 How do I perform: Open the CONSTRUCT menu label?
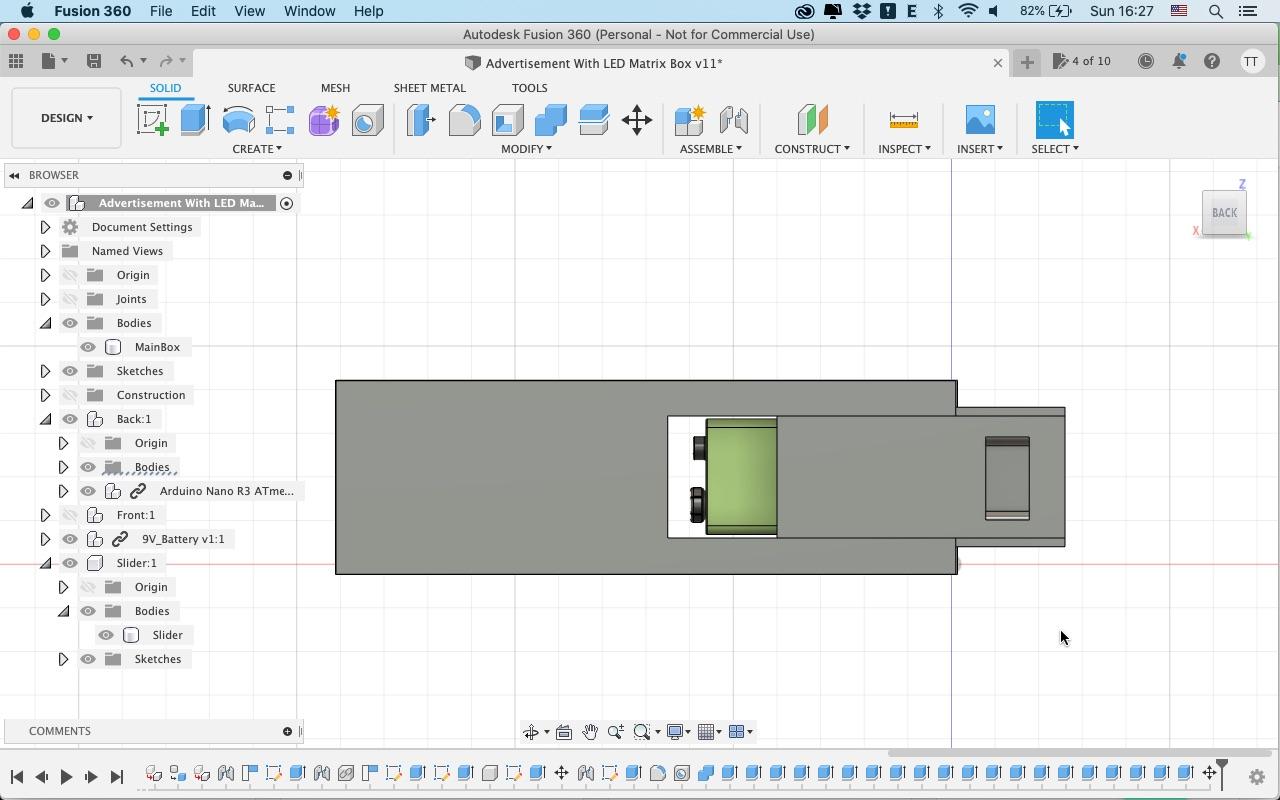pyautogui.click(x=812, y=149)
